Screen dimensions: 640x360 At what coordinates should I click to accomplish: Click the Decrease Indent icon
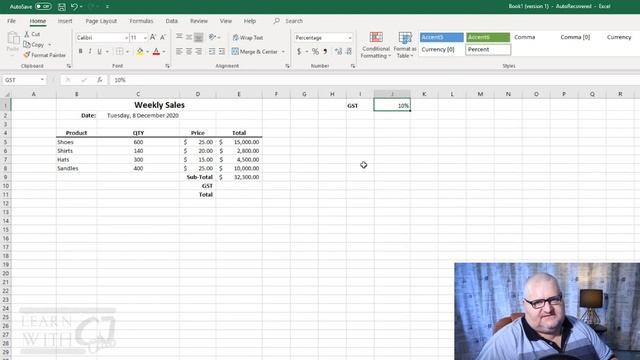click(x=212, y=51)
